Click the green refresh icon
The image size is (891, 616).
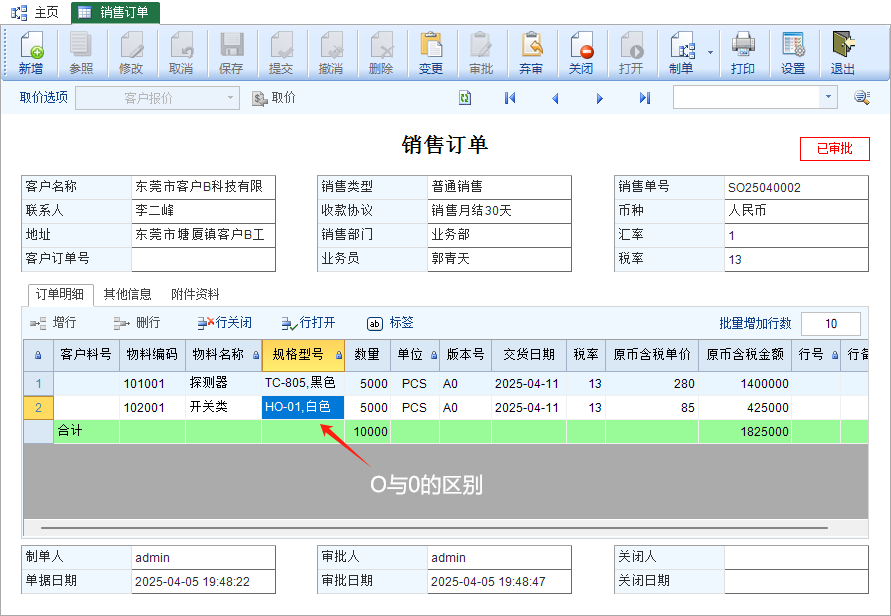pyautogui.click(x=465, y=98)
